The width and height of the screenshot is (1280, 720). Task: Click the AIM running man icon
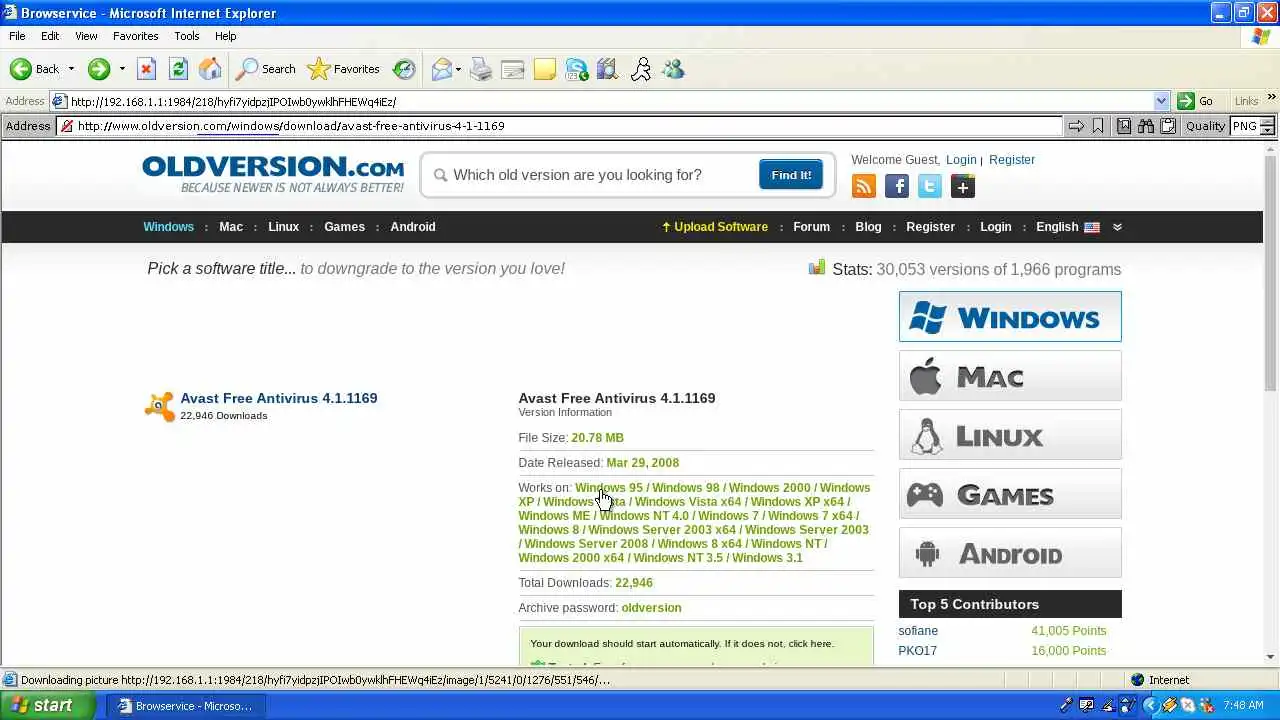641,69
